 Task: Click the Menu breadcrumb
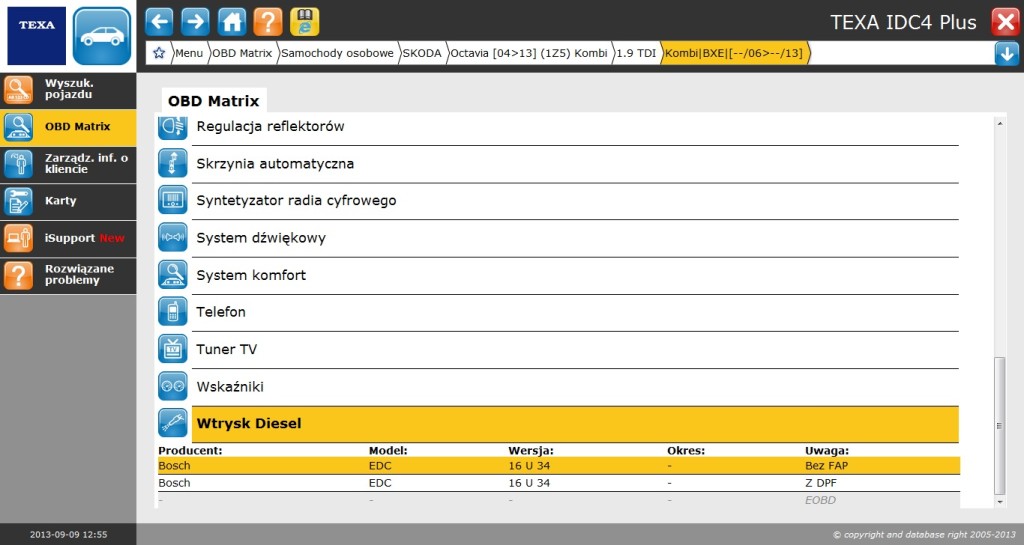[189, 53]
